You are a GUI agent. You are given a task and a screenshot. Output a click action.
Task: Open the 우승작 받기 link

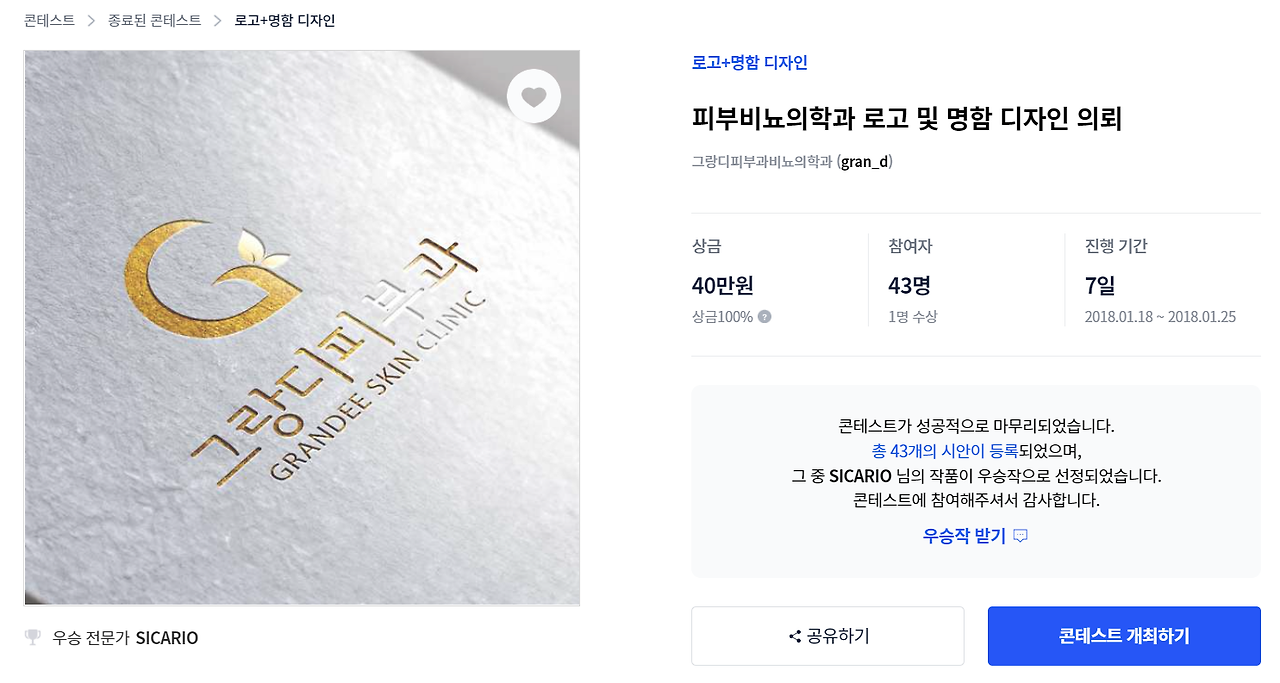coord(964,536)
